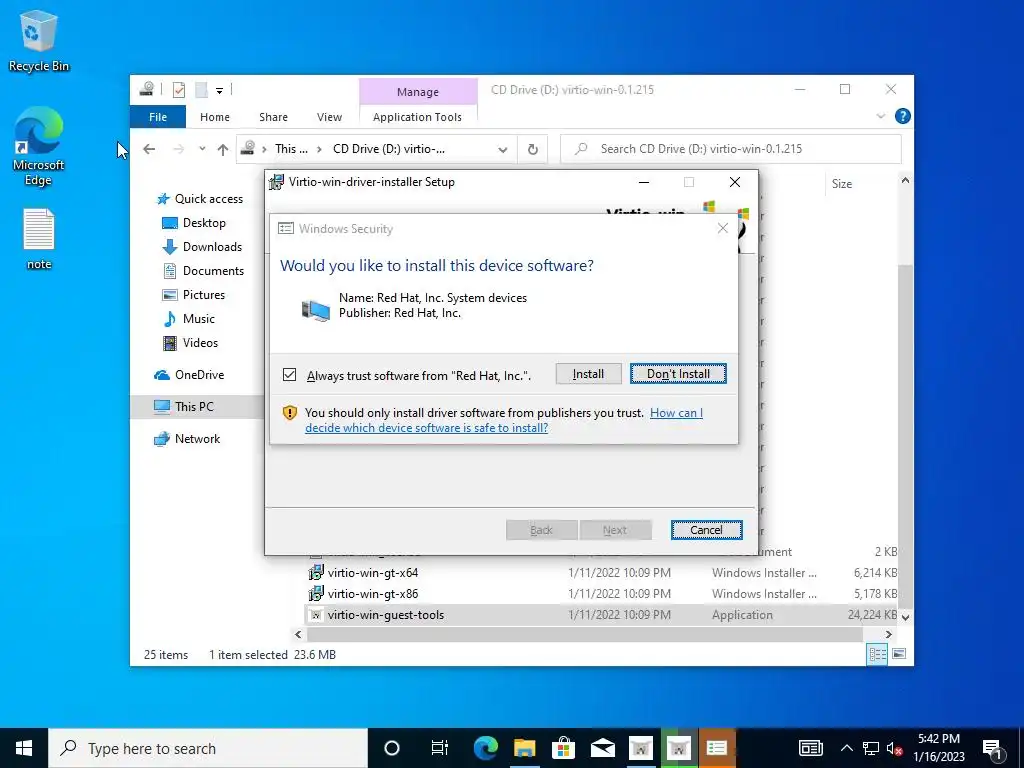The width and height of the screenshot is (1024, 768).
Task: Switch to large icons view layout
Action: (x=899, y=654)
